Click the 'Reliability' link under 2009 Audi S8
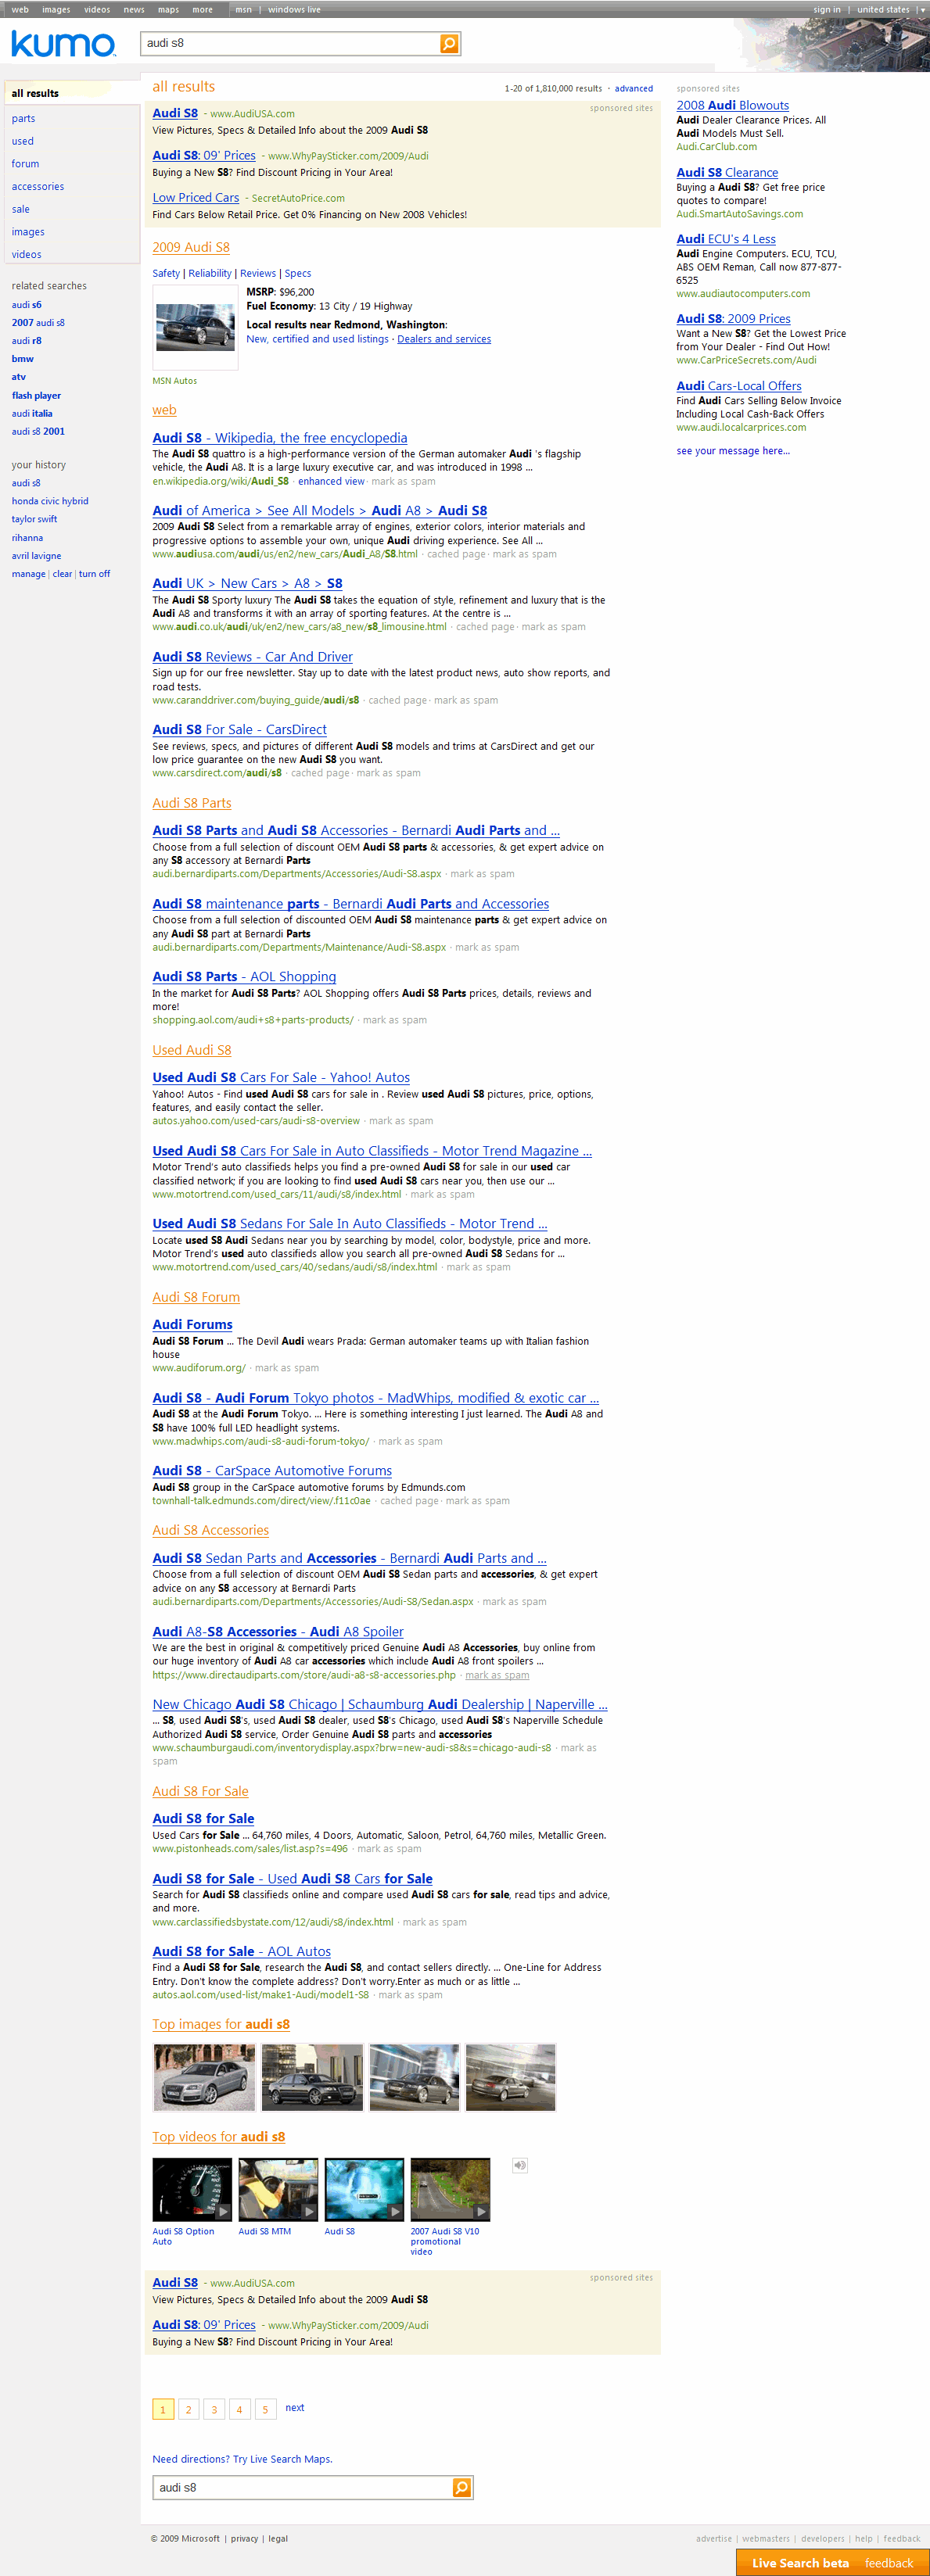Screen dimensions: 930x2576 point(210,273)
